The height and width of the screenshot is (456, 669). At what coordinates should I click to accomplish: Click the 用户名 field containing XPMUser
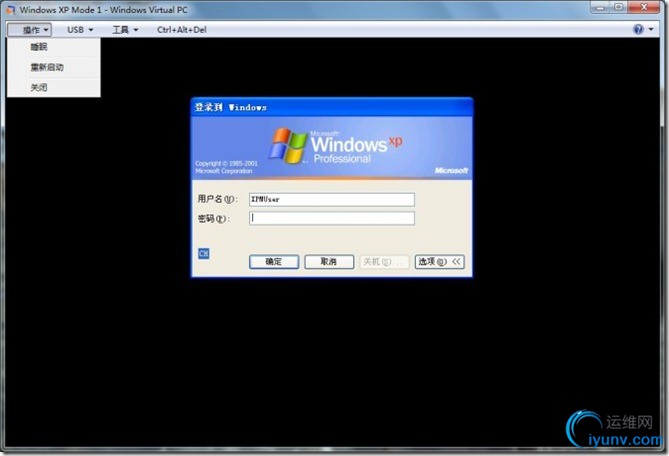coord(332,199)
